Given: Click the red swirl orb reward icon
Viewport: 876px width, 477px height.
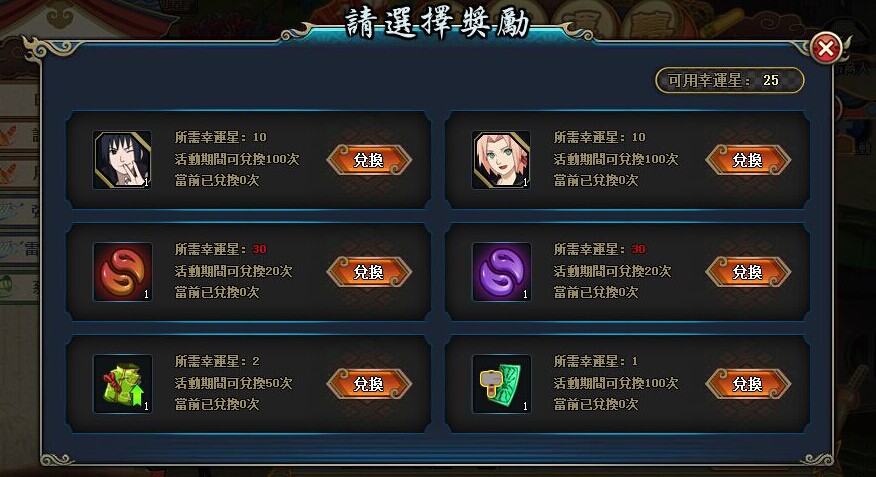Looking at the screenshot, I should click(122, 272).
